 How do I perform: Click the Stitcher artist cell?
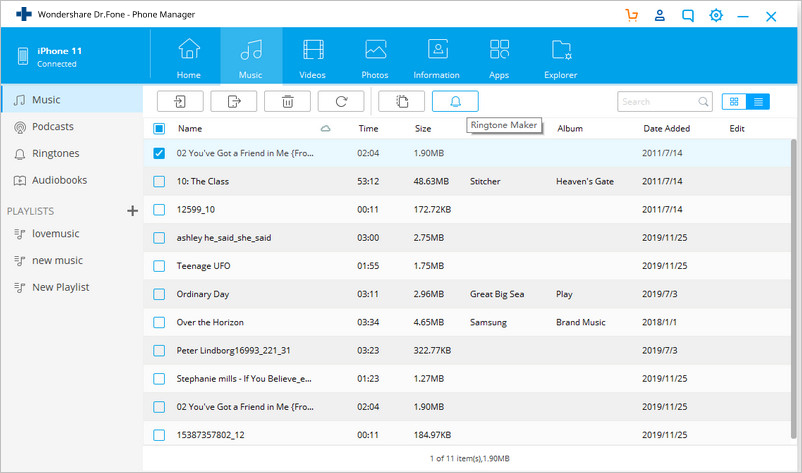pos(485,182)
